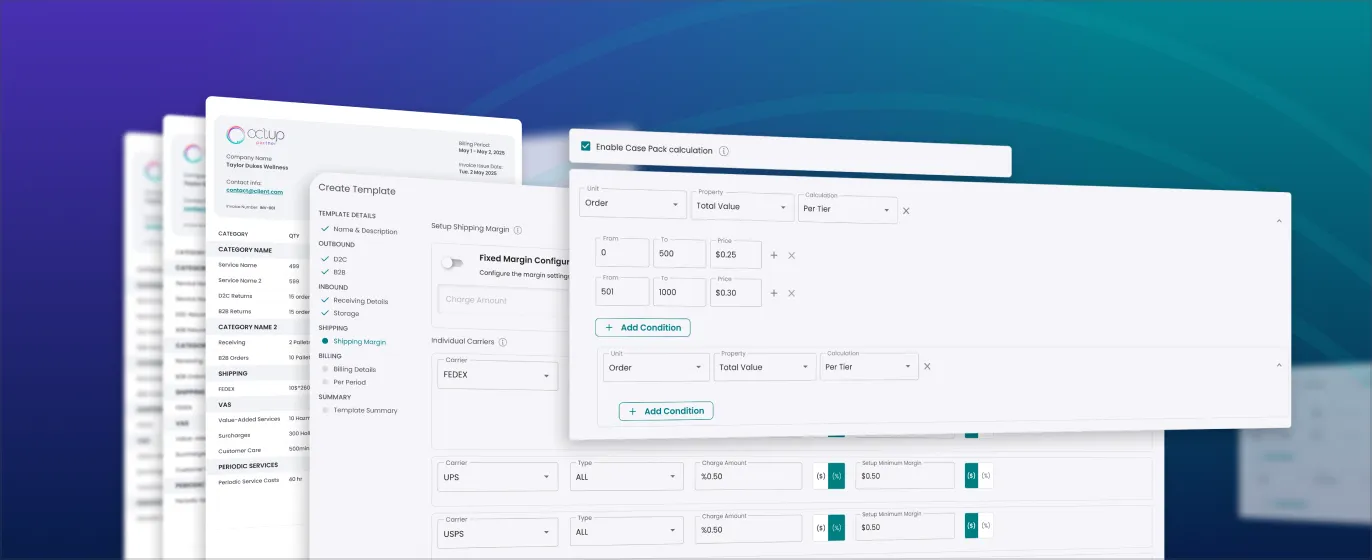Screen dimensions: 1372x560
Task: Click the UPS Charge Amount field
Action: coord(748,476)
